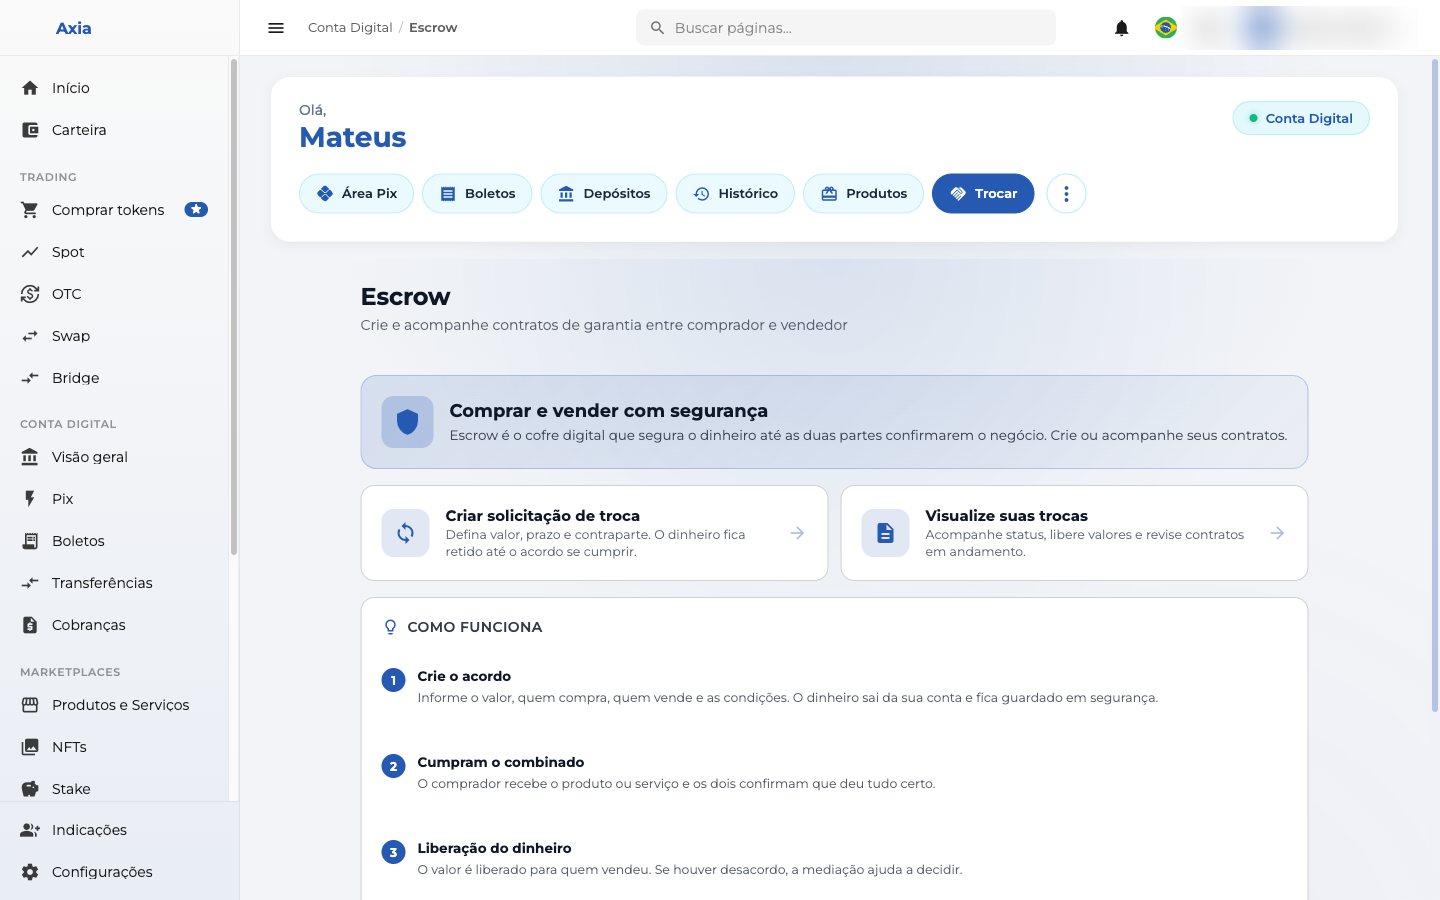This screenshot has height=900, width=1440.
Task: Toggle the hamburger menu icon
Action: [276, 28]
